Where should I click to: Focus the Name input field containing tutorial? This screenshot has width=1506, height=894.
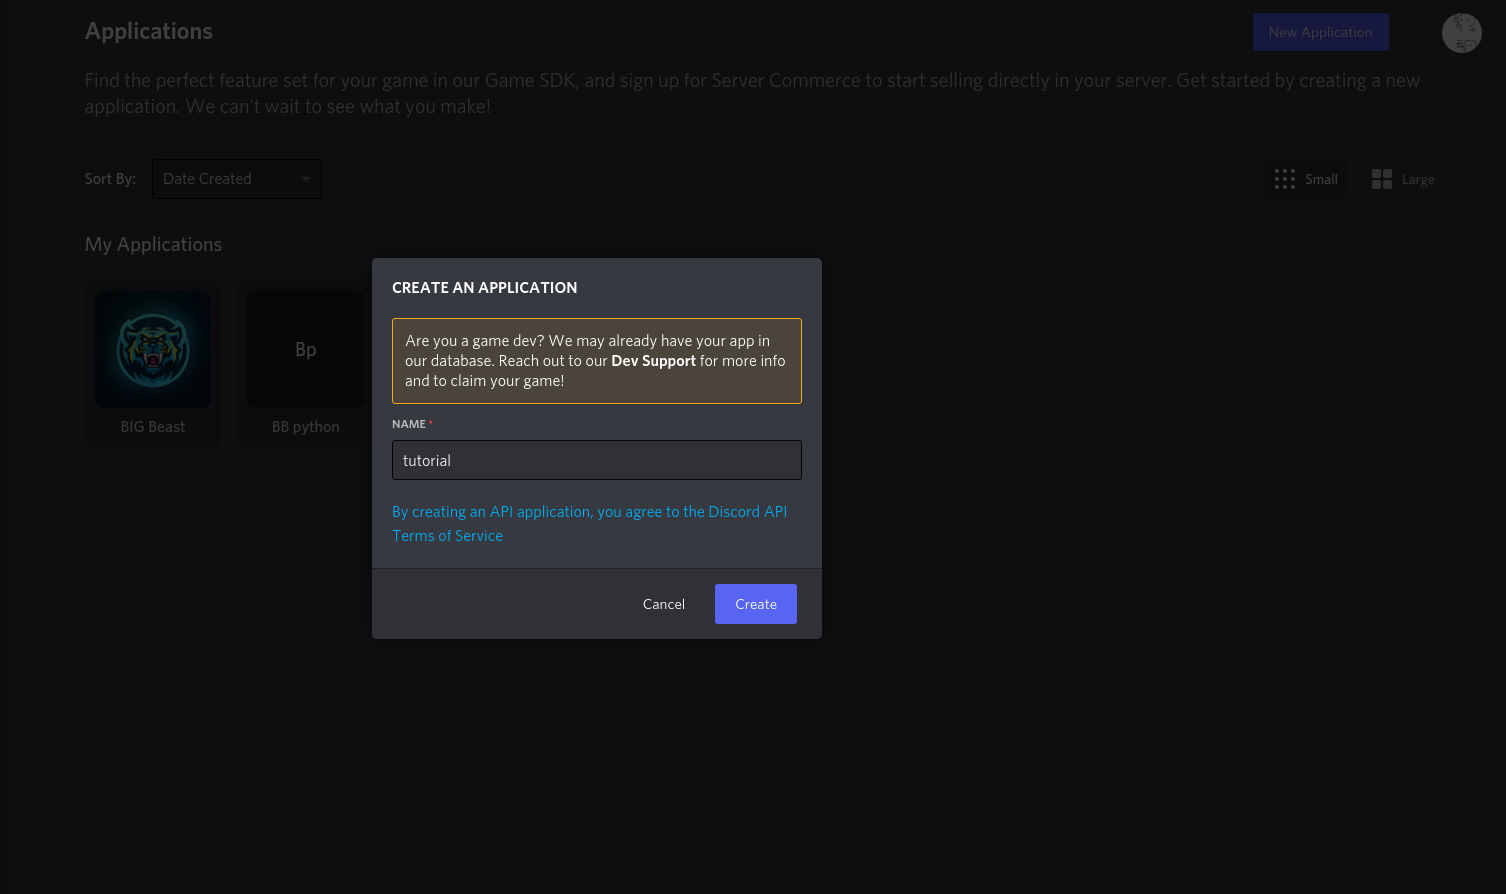coord(597,460)
